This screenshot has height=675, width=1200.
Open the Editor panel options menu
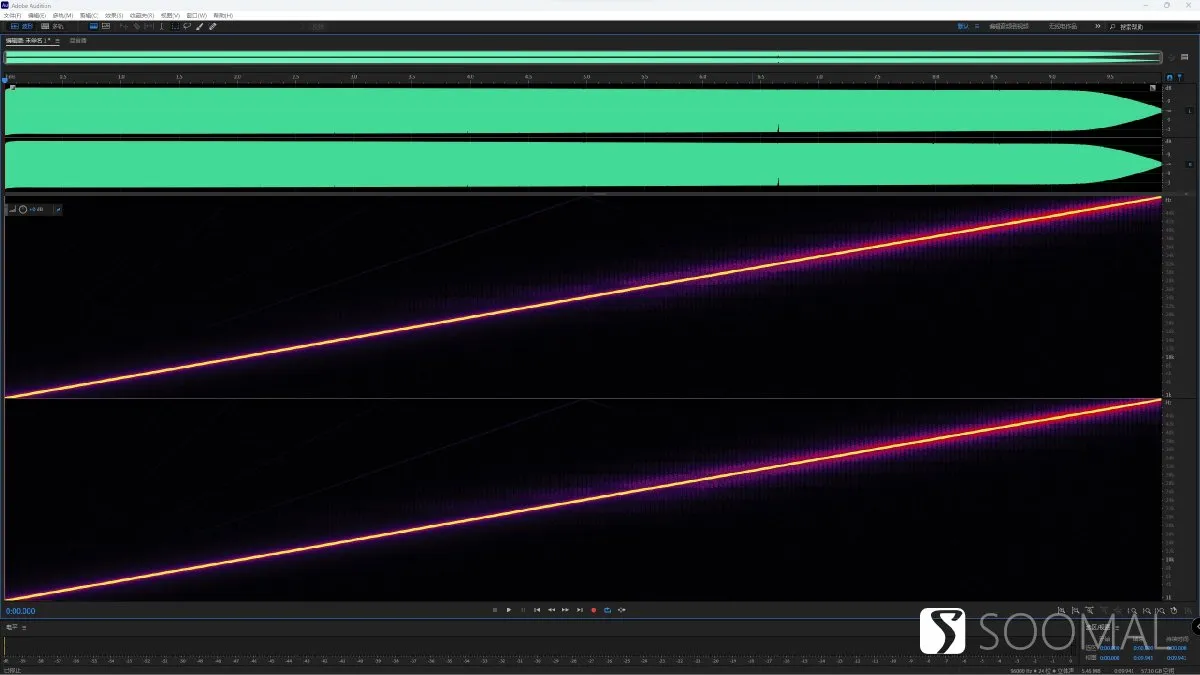(x=57, y=41)
